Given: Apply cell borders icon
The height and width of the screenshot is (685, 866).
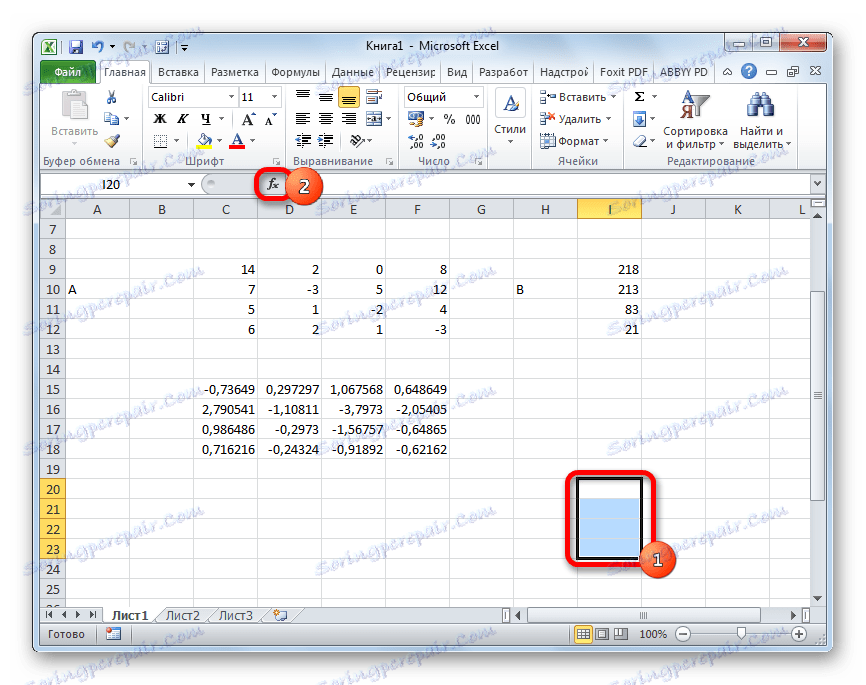Looking at the screenshot, I should coord(160,141).
